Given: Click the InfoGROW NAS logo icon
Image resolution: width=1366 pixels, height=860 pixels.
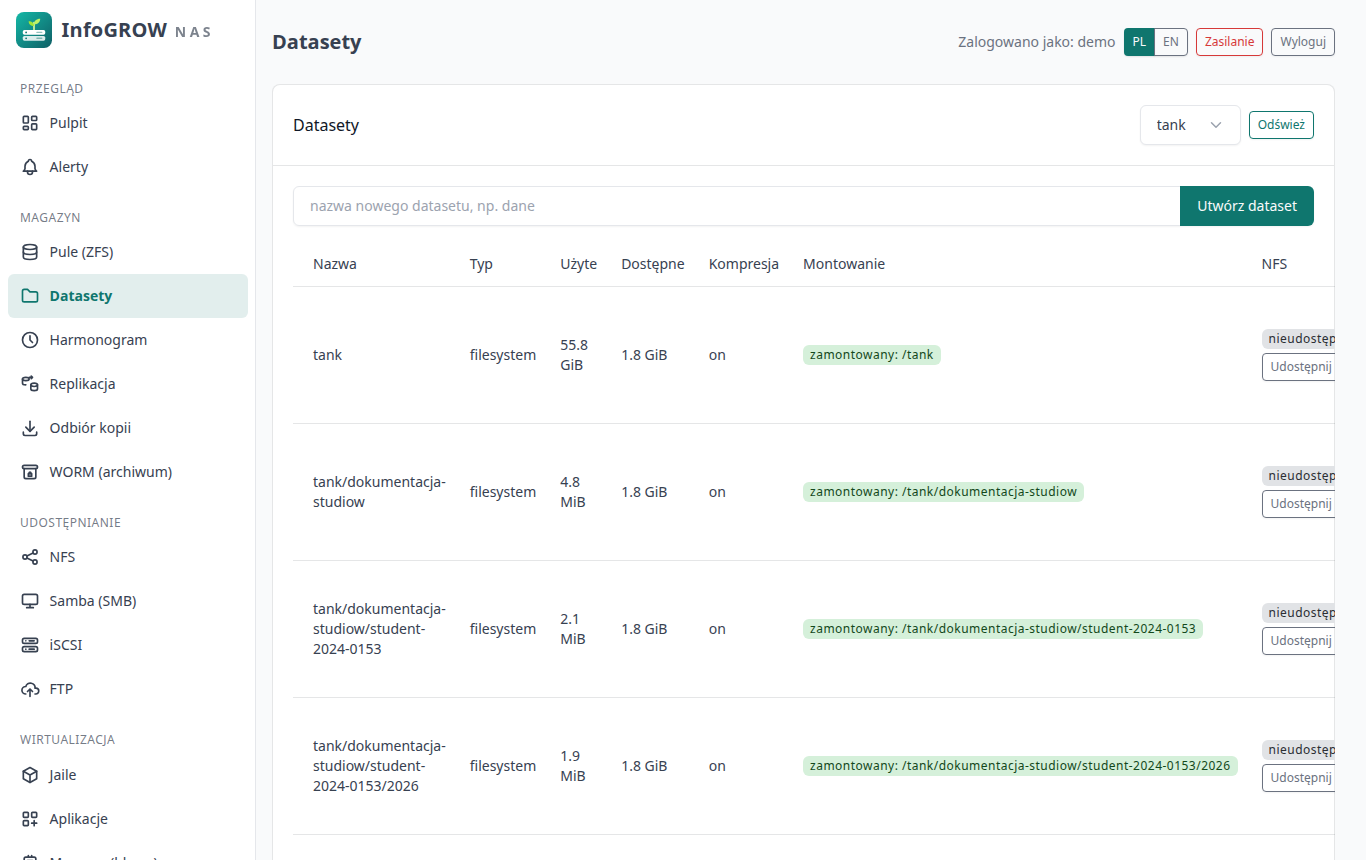Looking at the screenshot, I should pyautogui.click(x=34, y=30).
